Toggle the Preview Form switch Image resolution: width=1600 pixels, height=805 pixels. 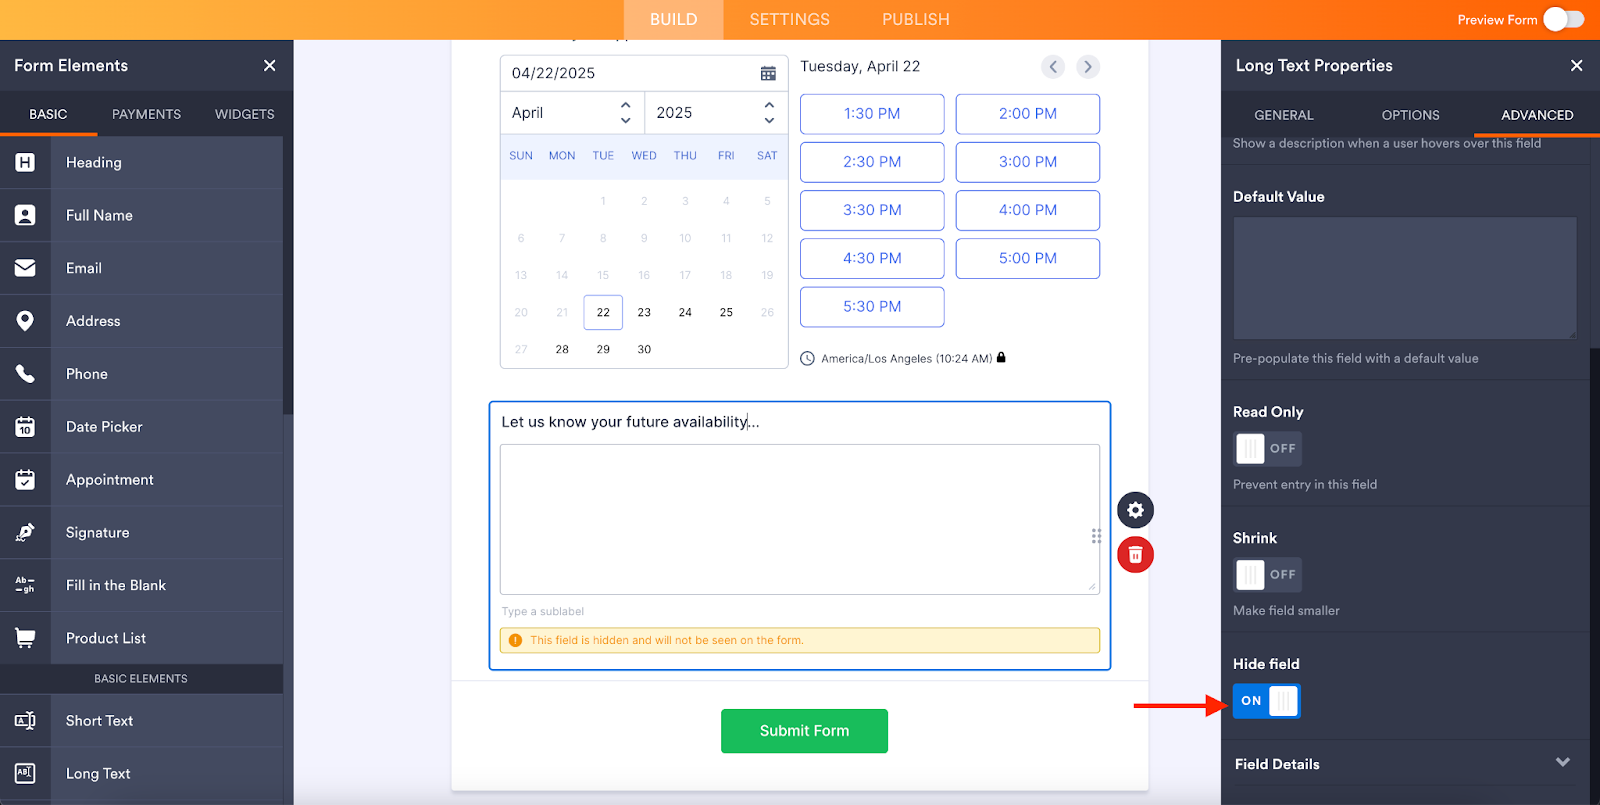pos(1563,19)
